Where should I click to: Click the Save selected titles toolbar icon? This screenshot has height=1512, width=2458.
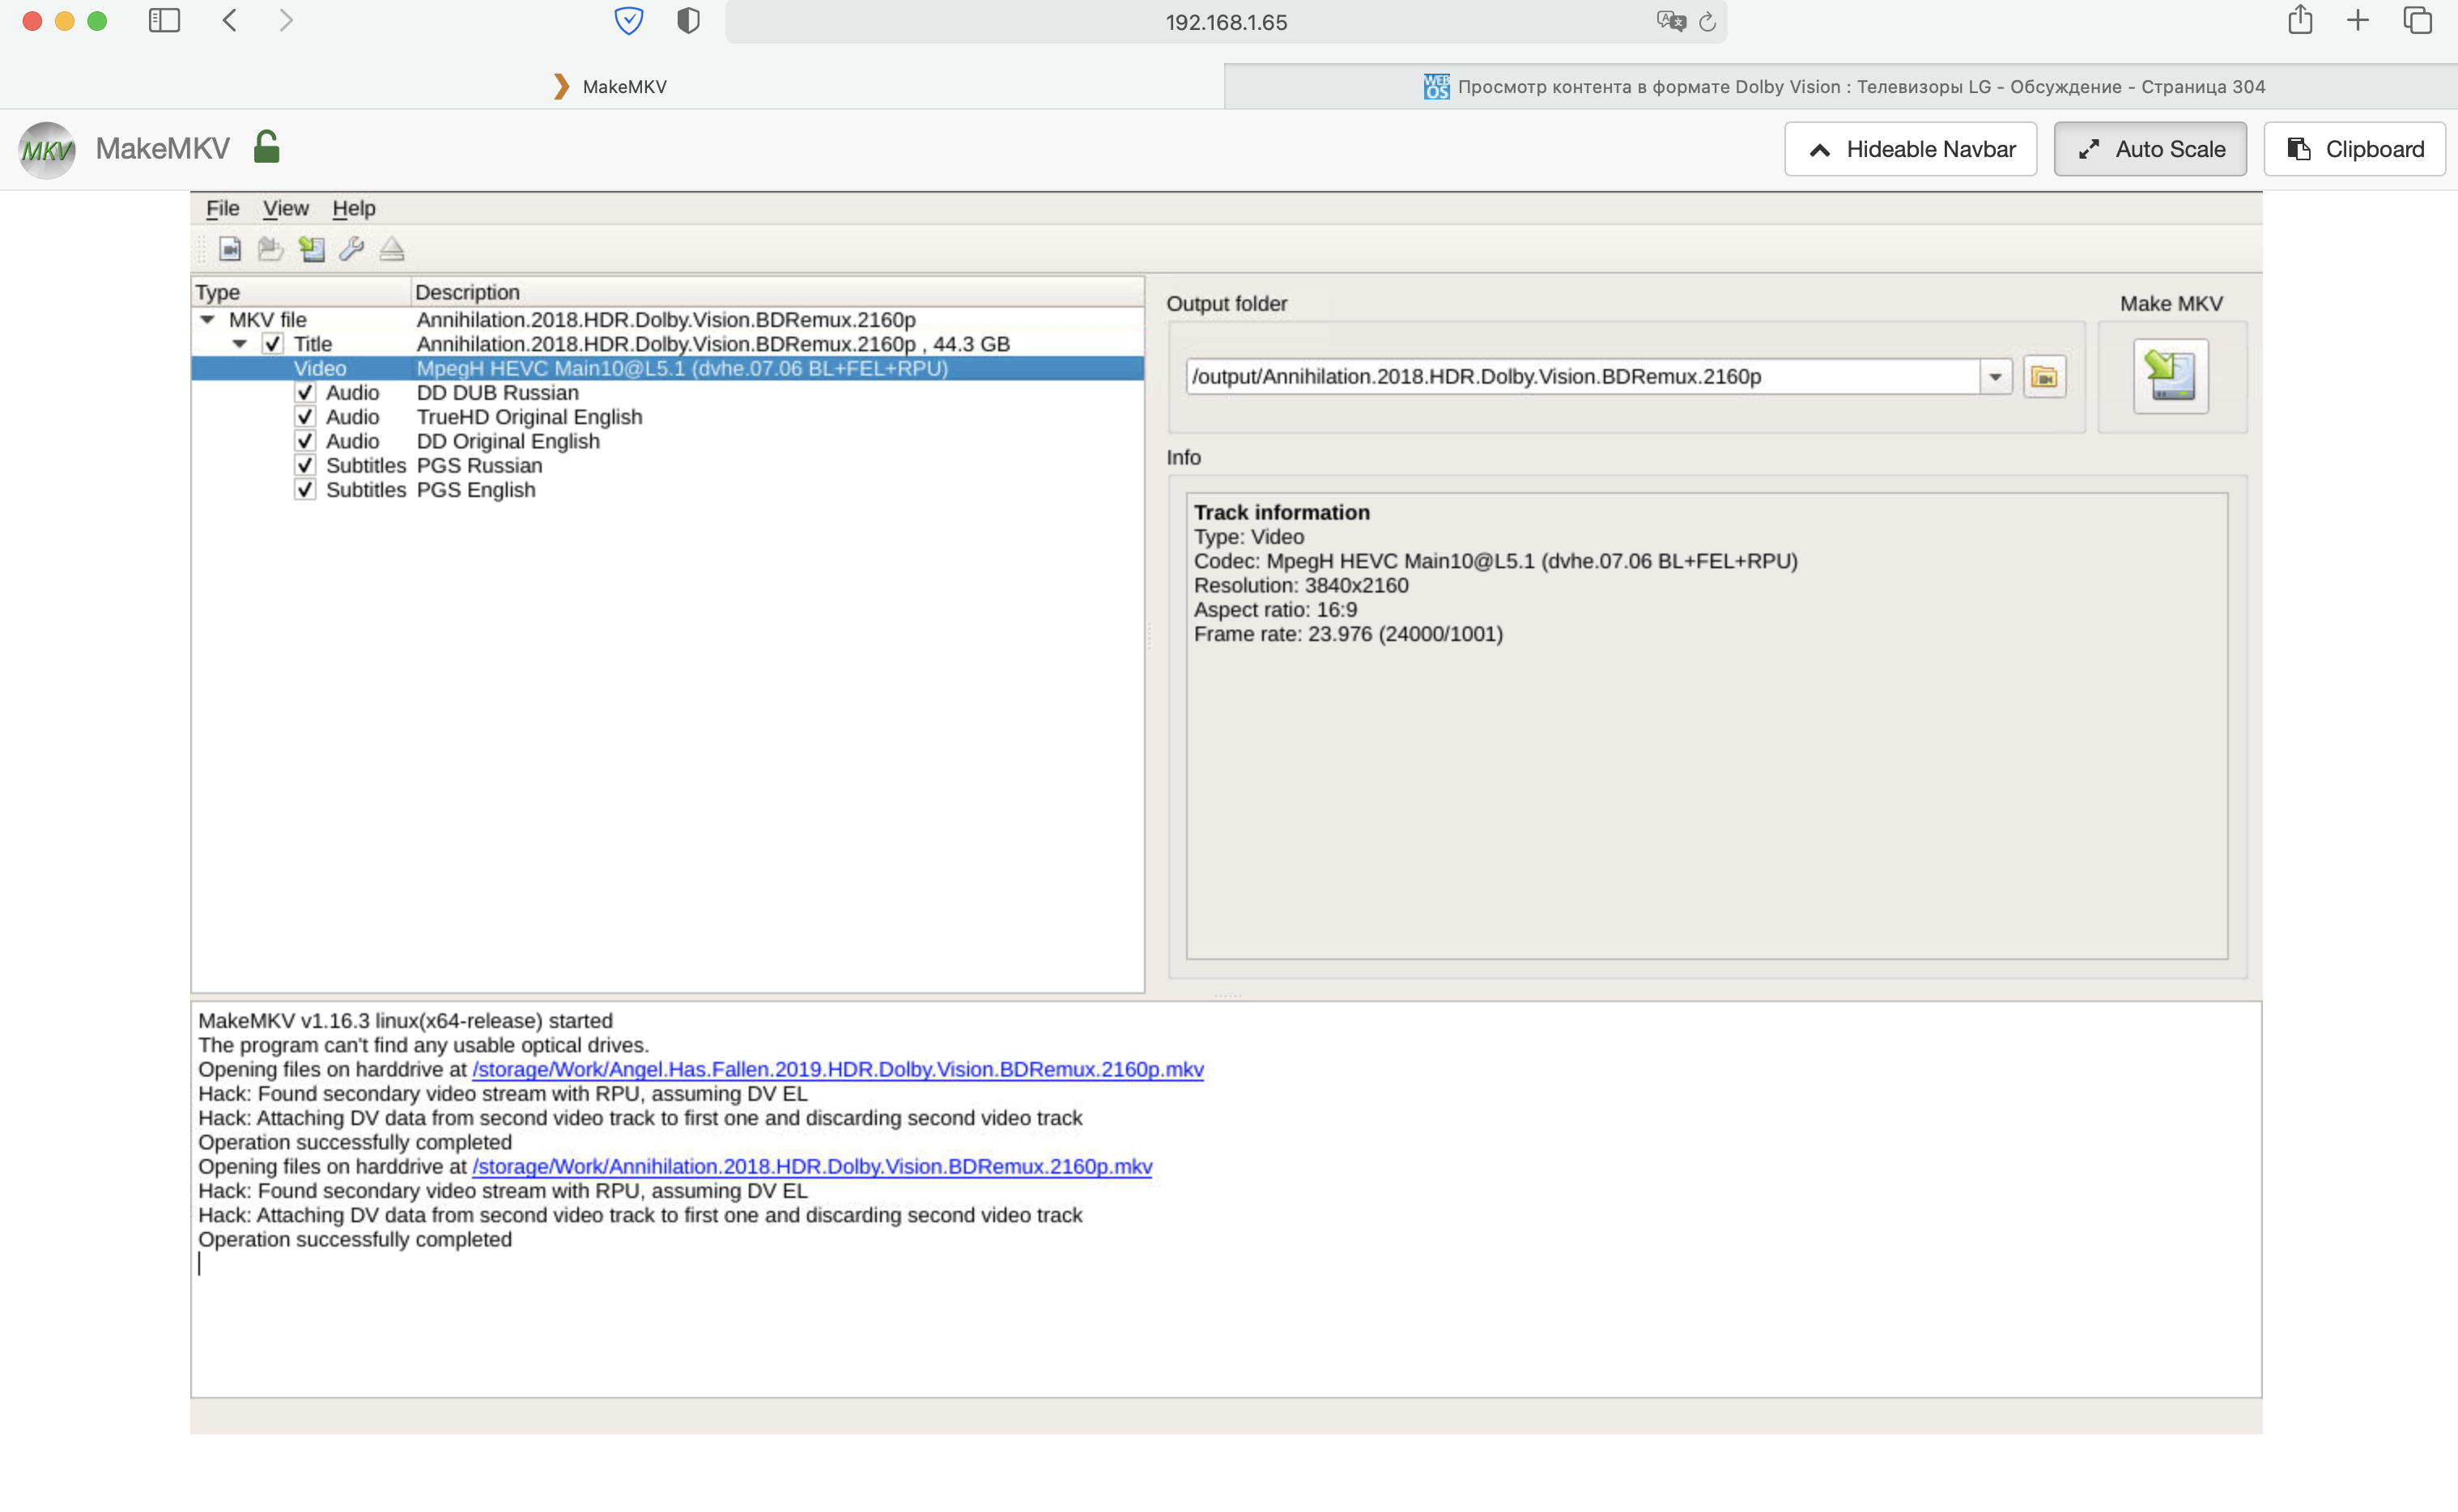[312, 248]
